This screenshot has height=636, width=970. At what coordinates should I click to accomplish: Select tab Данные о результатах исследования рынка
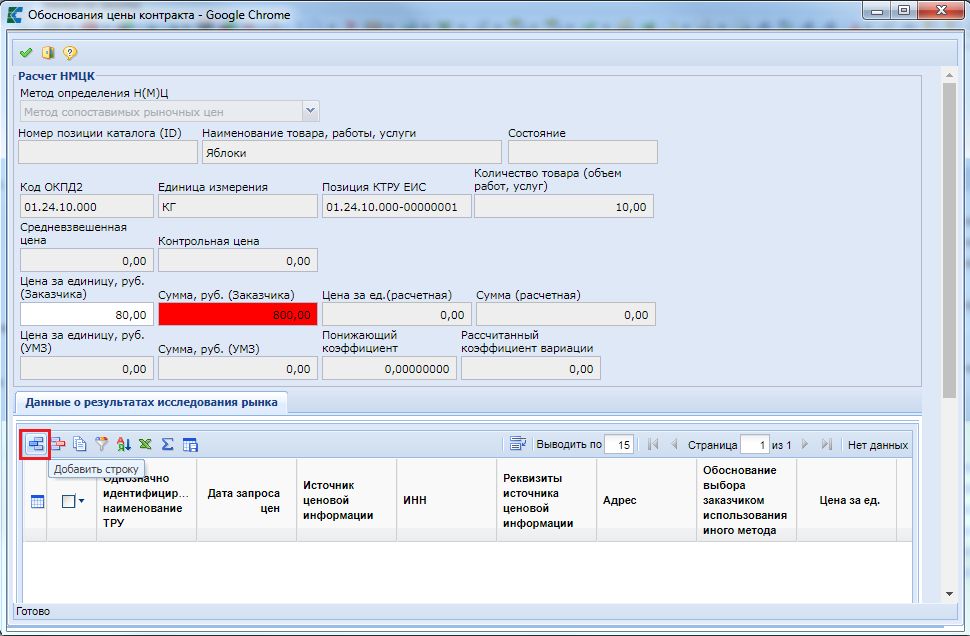pos(151,402)
